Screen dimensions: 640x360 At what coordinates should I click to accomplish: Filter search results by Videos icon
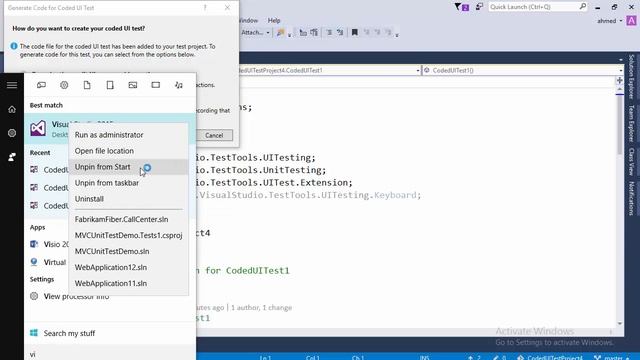156,85
